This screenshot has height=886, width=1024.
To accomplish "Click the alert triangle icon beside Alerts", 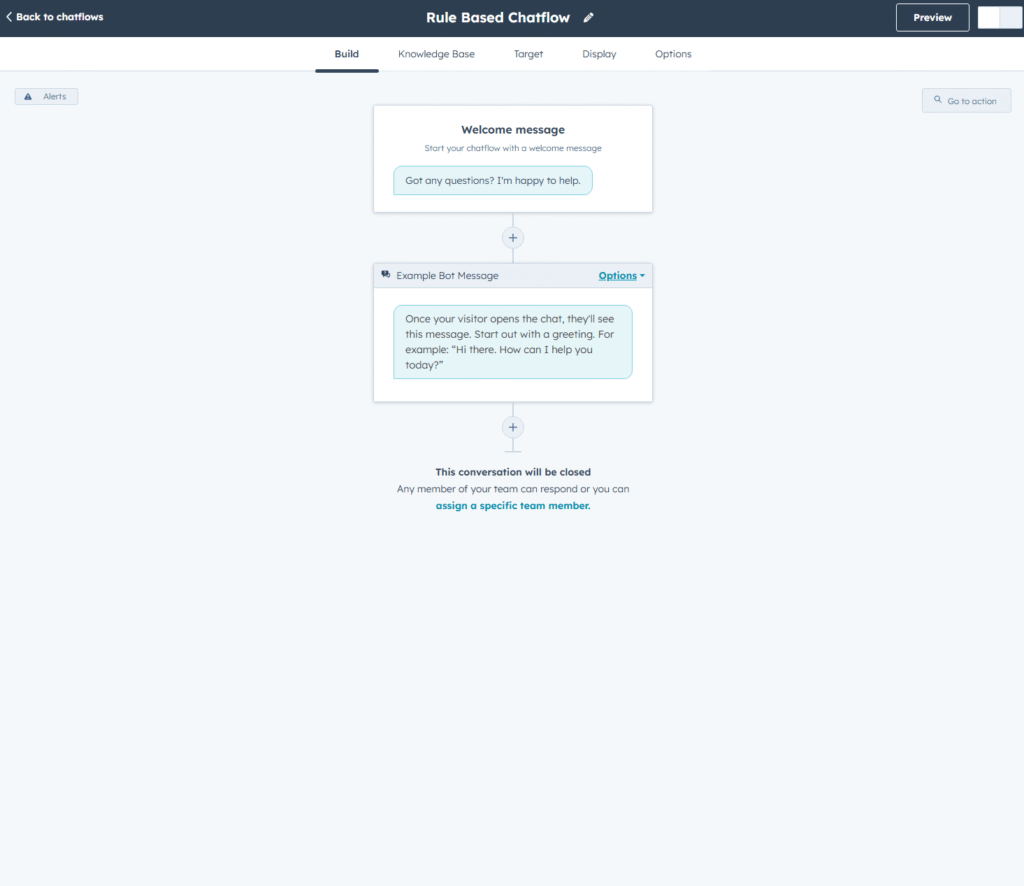I will (26, 96).
